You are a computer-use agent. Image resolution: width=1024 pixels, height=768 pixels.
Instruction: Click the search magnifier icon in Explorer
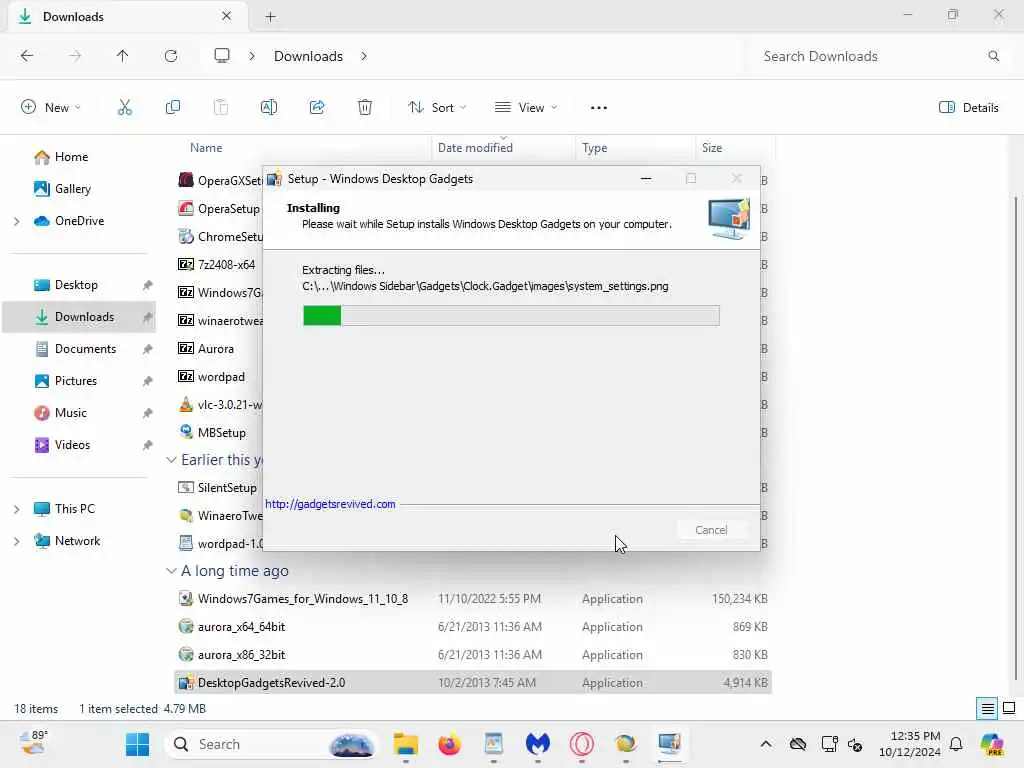[993, 56]
